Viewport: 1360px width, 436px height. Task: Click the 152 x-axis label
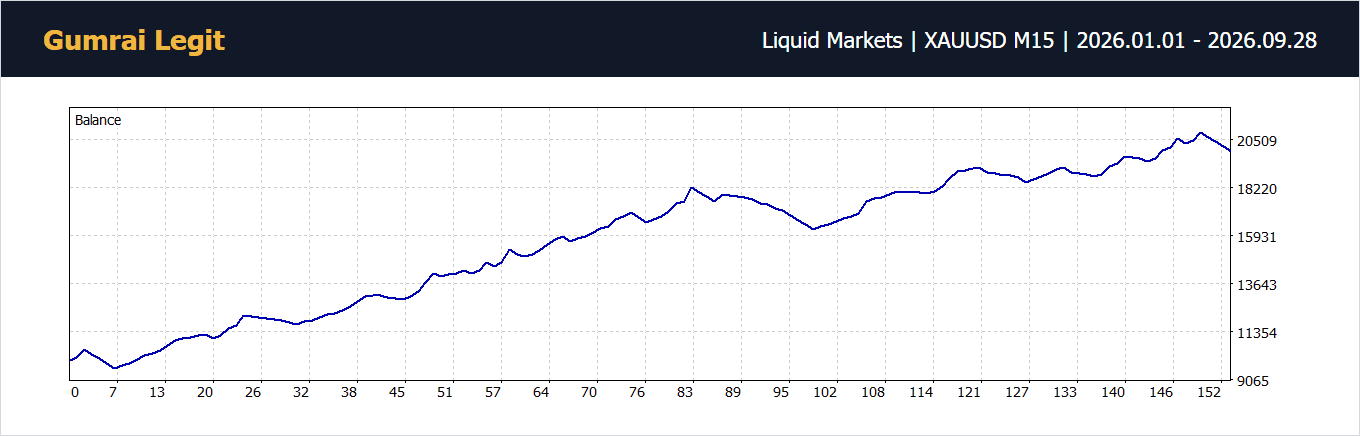[x=1209, y=393]
